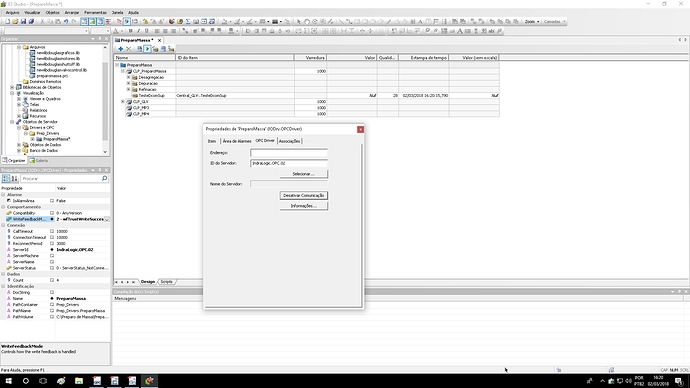Expand the CLP_GLV tag group
Viewport: 690px width, 388px height.
coord(123,102)
